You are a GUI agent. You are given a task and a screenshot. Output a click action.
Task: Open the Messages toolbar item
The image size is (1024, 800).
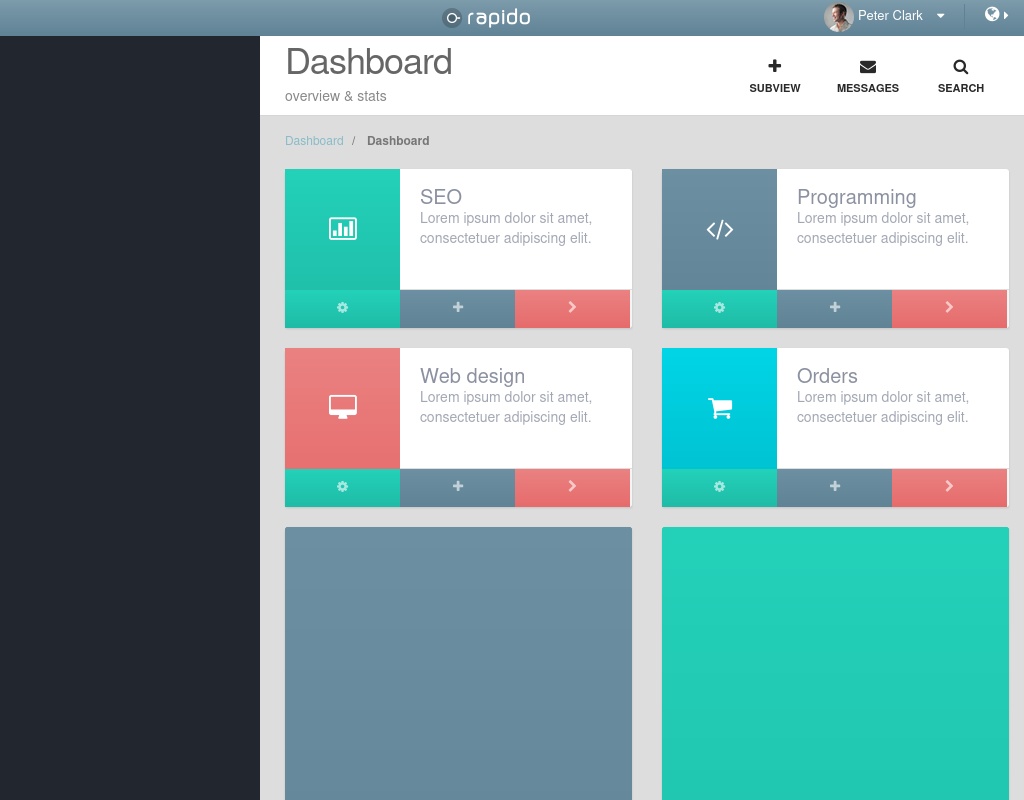pyautogui.click(x=867, y=76)
